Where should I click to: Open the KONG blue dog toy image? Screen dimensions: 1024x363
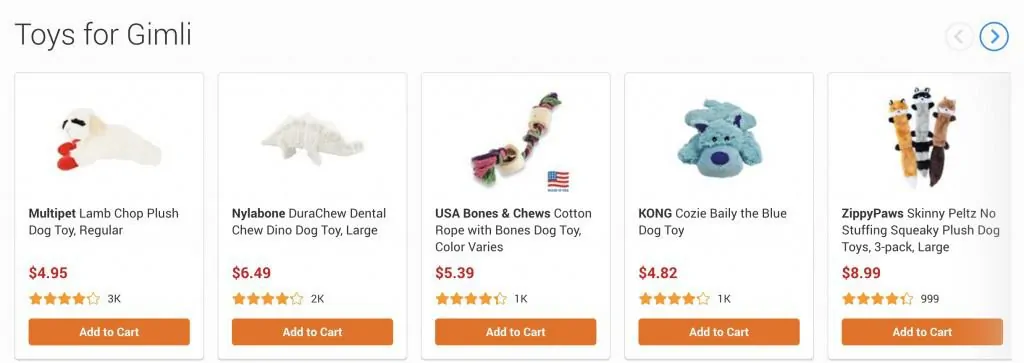click(x=718, y=139)
